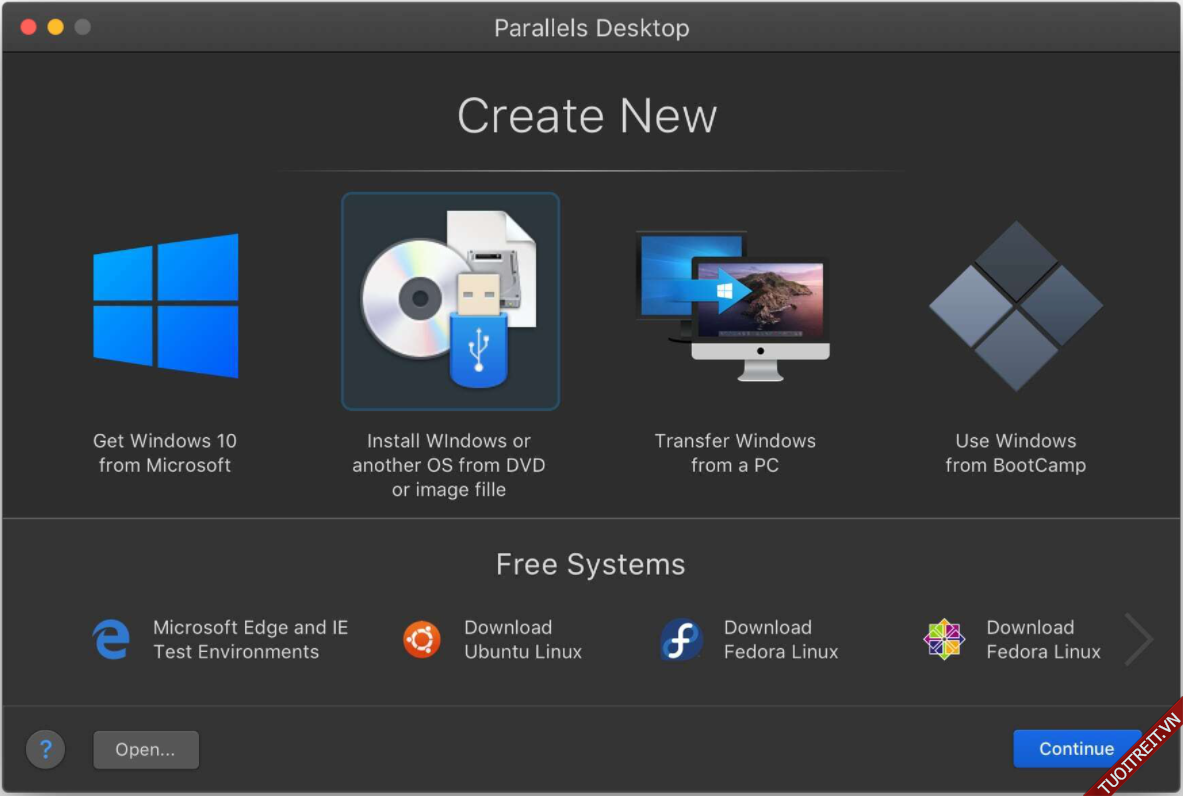
Task: Minimize window using the yellow button
Action: click(55, 27)
